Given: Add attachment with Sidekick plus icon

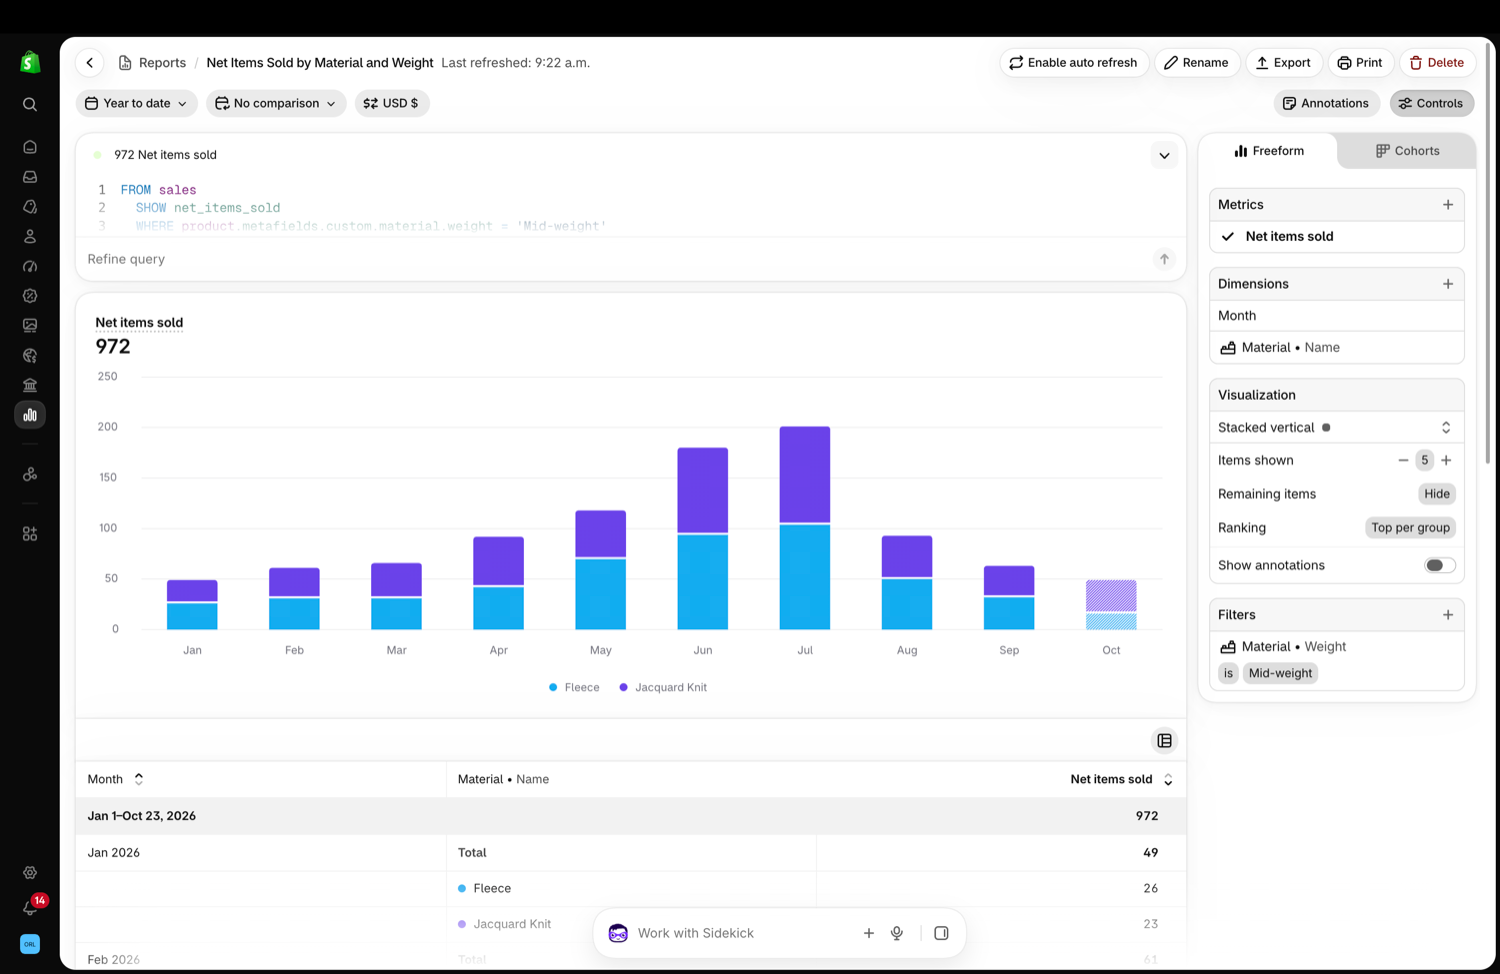Looking at the screenshot, I should point(868,933).
